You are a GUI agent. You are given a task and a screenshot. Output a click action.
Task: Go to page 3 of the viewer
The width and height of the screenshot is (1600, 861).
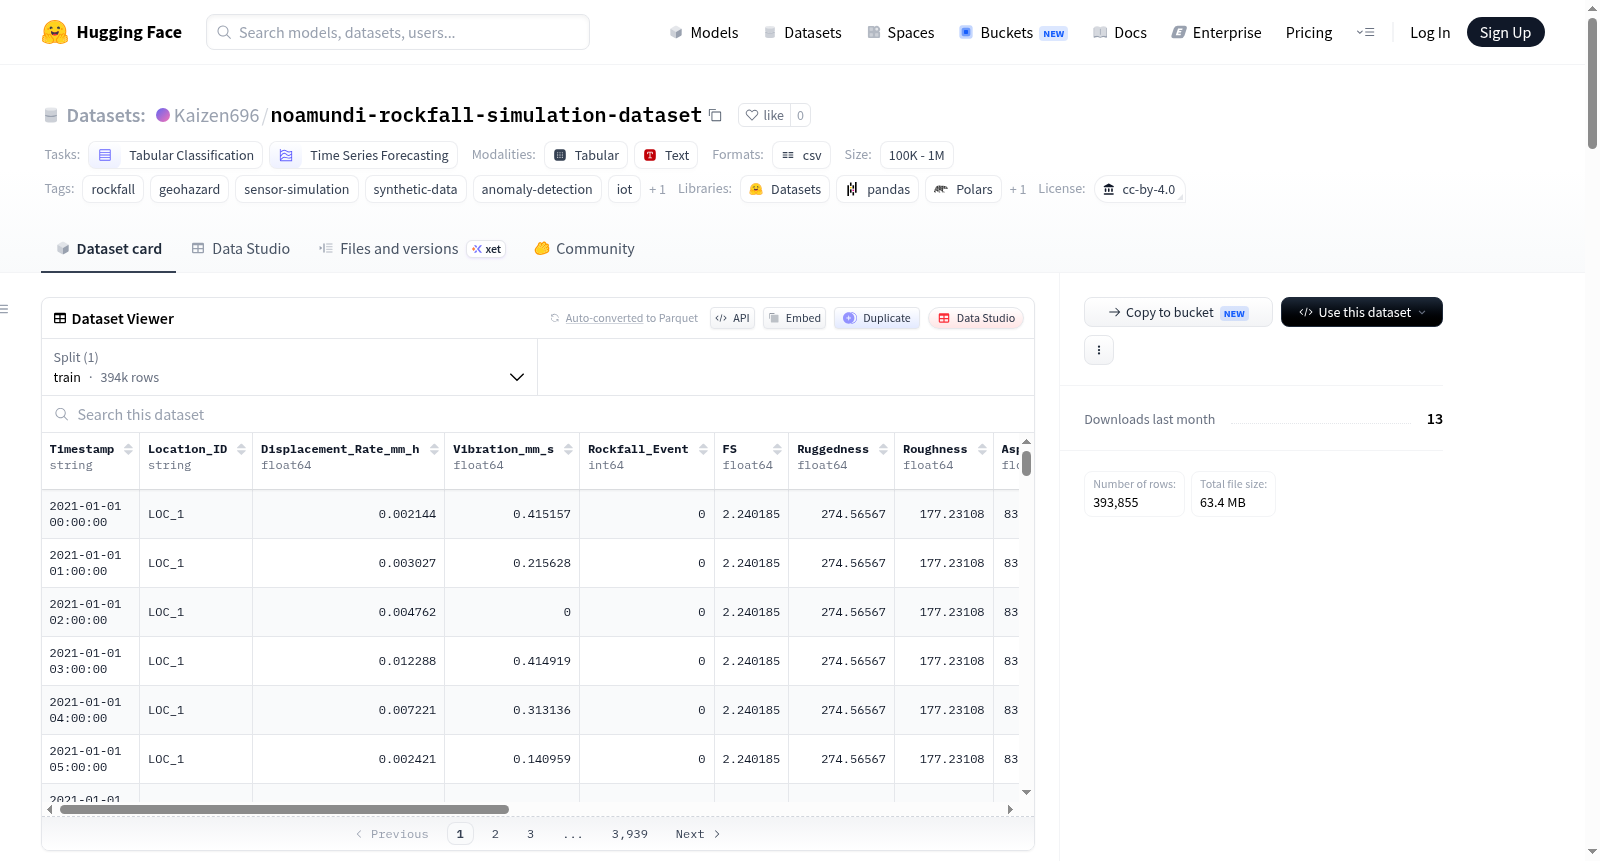530,834
